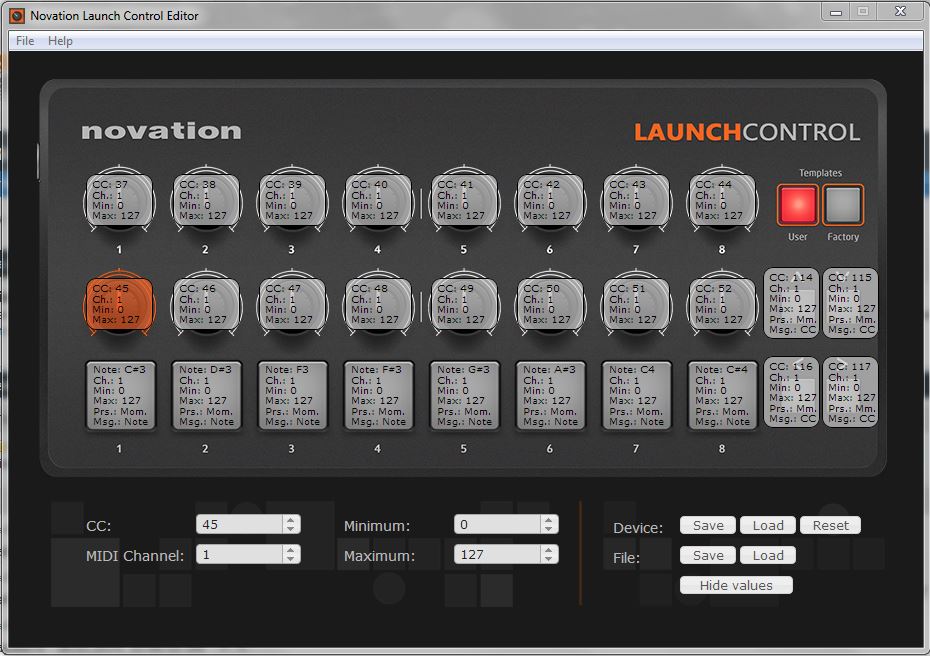Select the pad with Note: F#3
This screenshot has width=930, height=656.
(x=378, y=395)
